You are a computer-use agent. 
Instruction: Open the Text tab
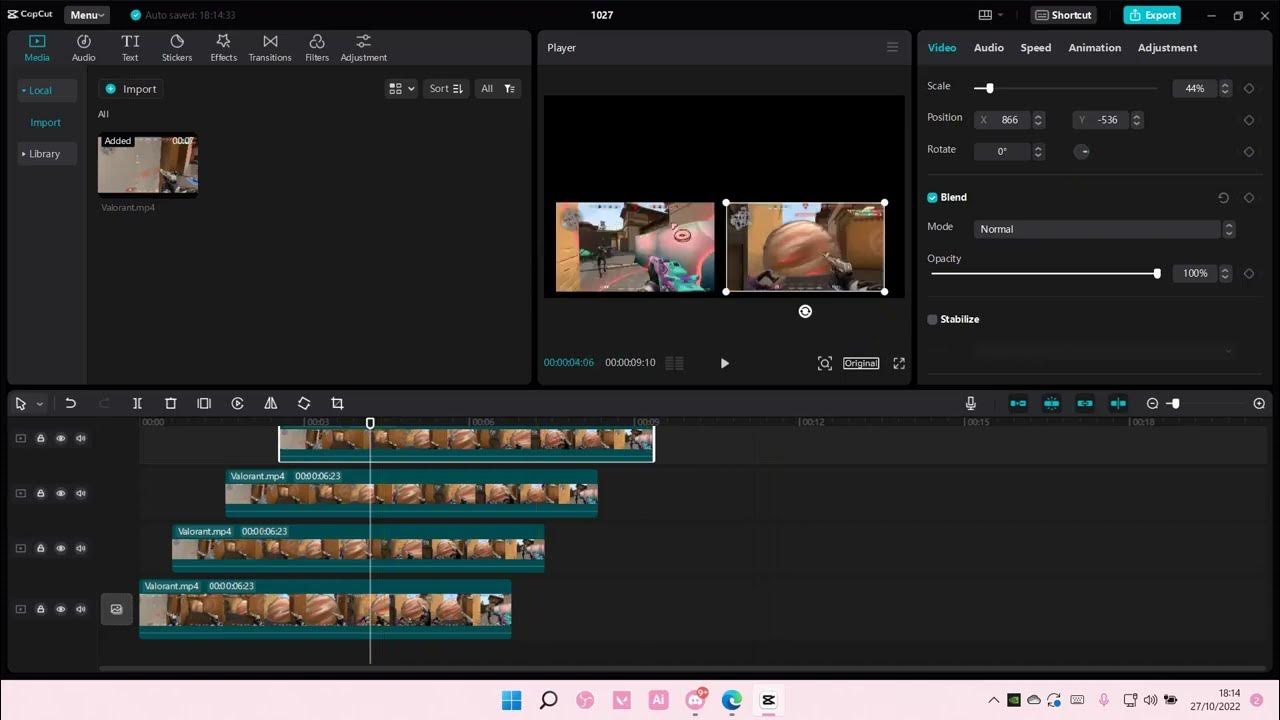130,47
